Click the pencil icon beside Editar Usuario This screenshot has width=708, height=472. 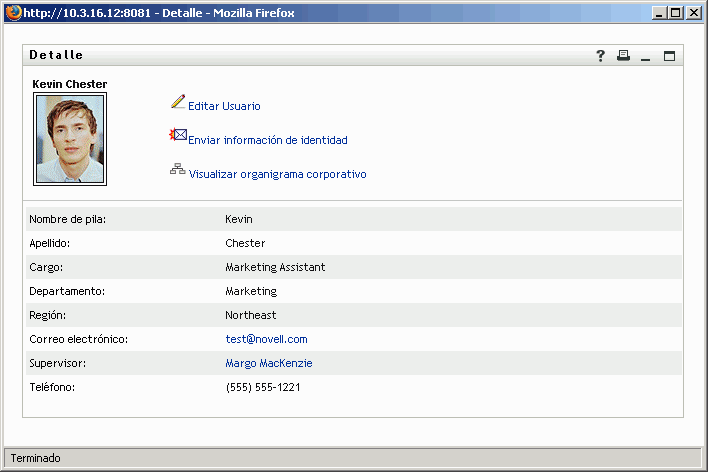pos(178,102)
